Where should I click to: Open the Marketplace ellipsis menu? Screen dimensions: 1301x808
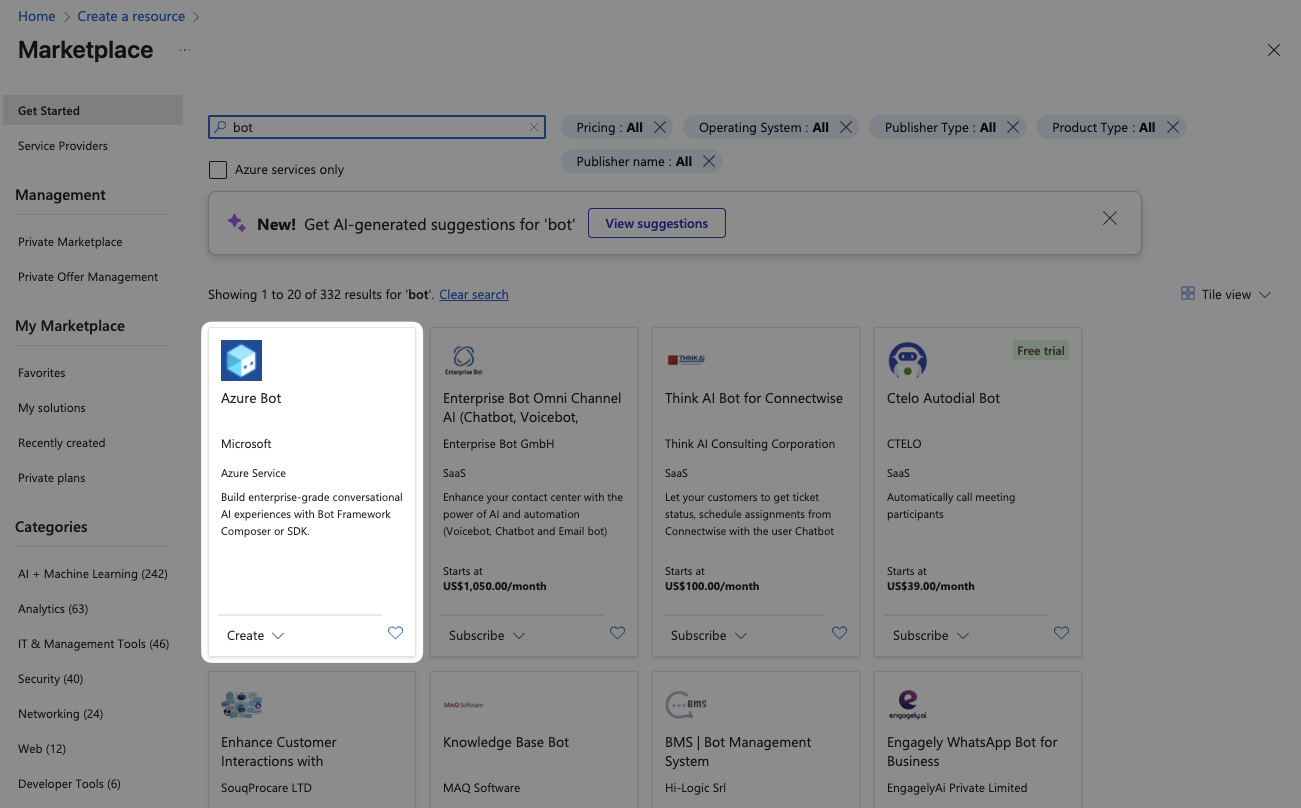pyautogui.click(x=184, y=50)
